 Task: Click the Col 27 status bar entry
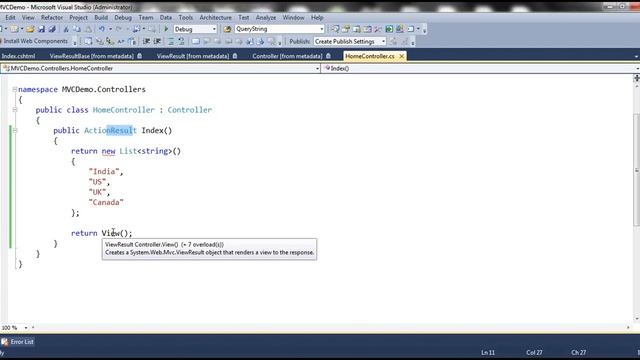[x=534, y=352]
